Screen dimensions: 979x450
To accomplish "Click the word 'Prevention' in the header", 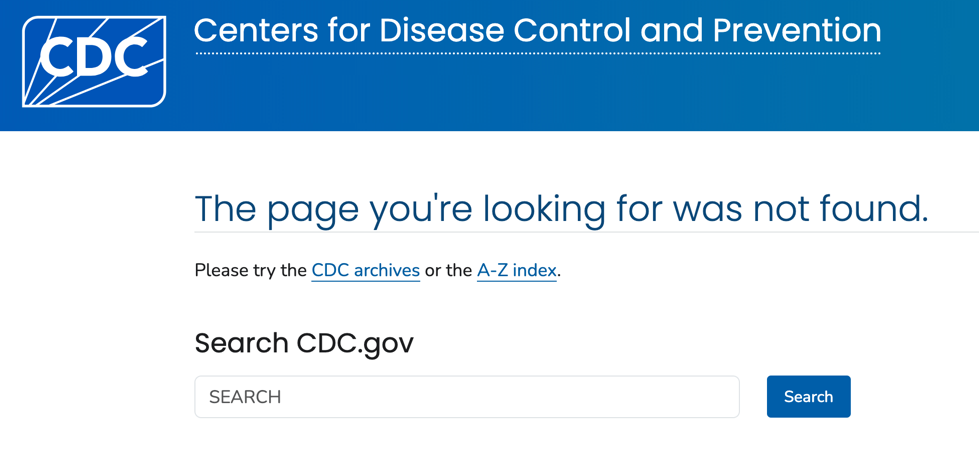I will point(796,31).
